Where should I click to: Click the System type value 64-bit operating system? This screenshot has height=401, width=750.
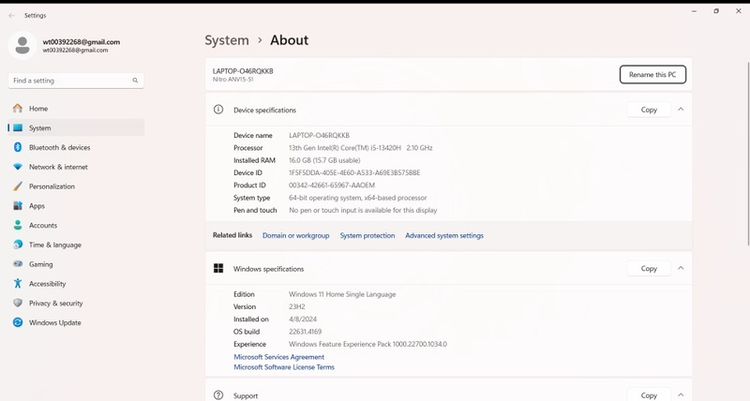click(x=358, y=198)
